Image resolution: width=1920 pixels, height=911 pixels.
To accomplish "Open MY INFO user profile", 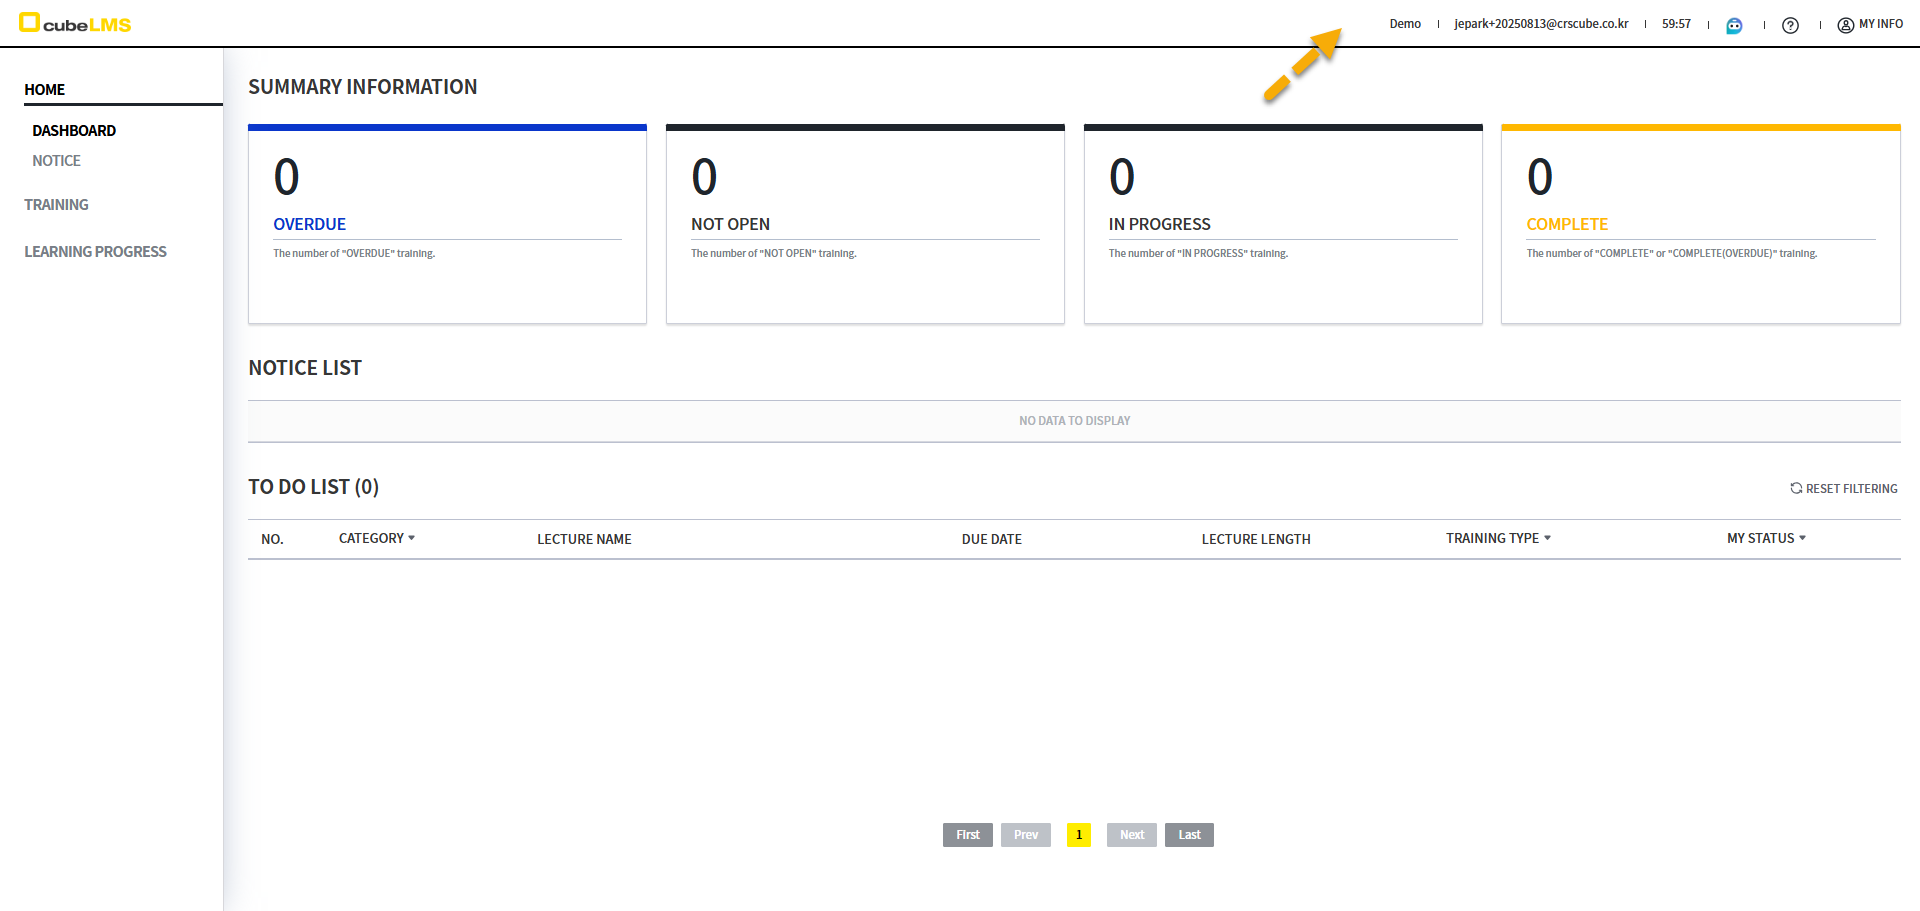I will [1870, 24].
